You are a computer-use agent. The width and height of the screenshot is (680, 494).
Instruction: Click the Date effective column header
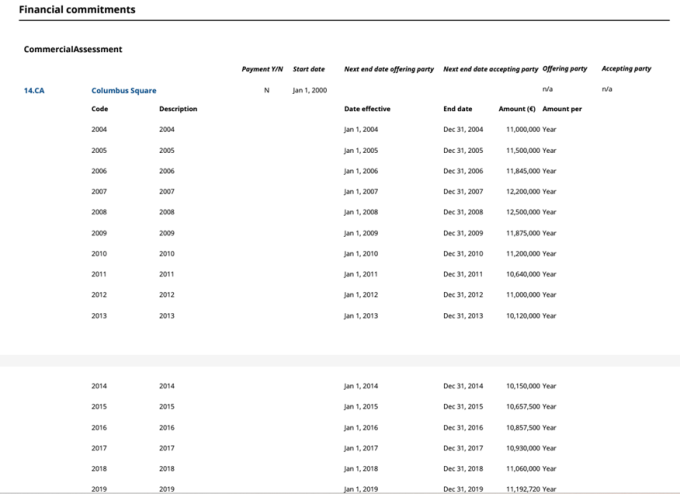[367, 109]
